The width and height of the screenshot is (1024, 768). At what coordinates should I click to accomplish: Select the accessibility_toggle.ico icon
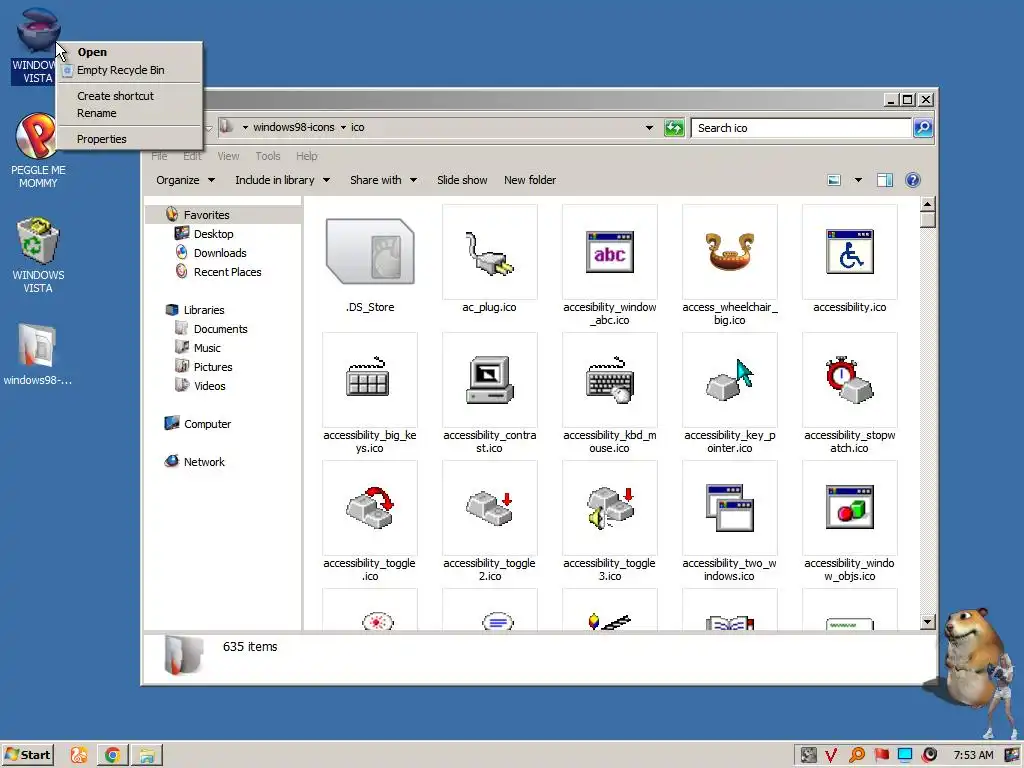pos(370,508)
